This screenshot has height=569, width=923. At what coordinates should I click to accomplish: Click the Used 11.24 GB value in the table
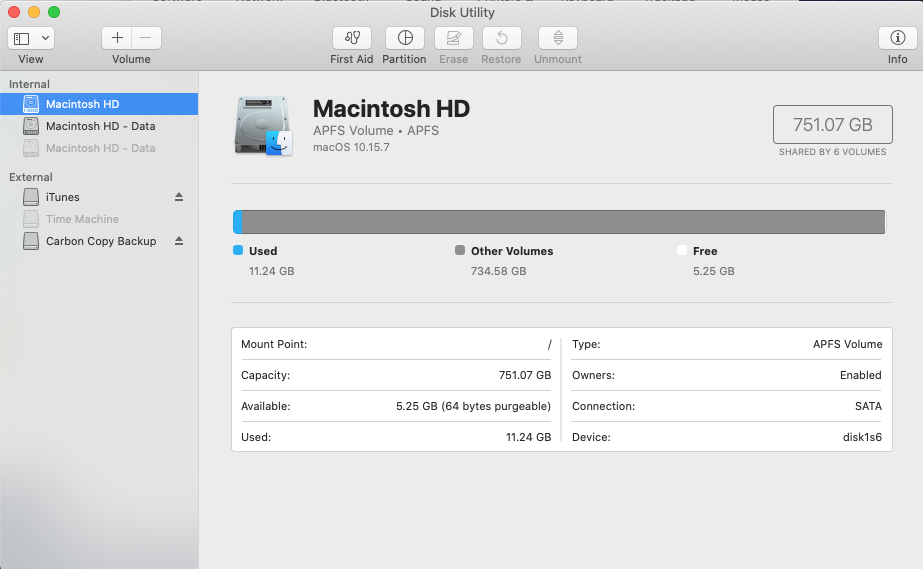pos(529,437)
